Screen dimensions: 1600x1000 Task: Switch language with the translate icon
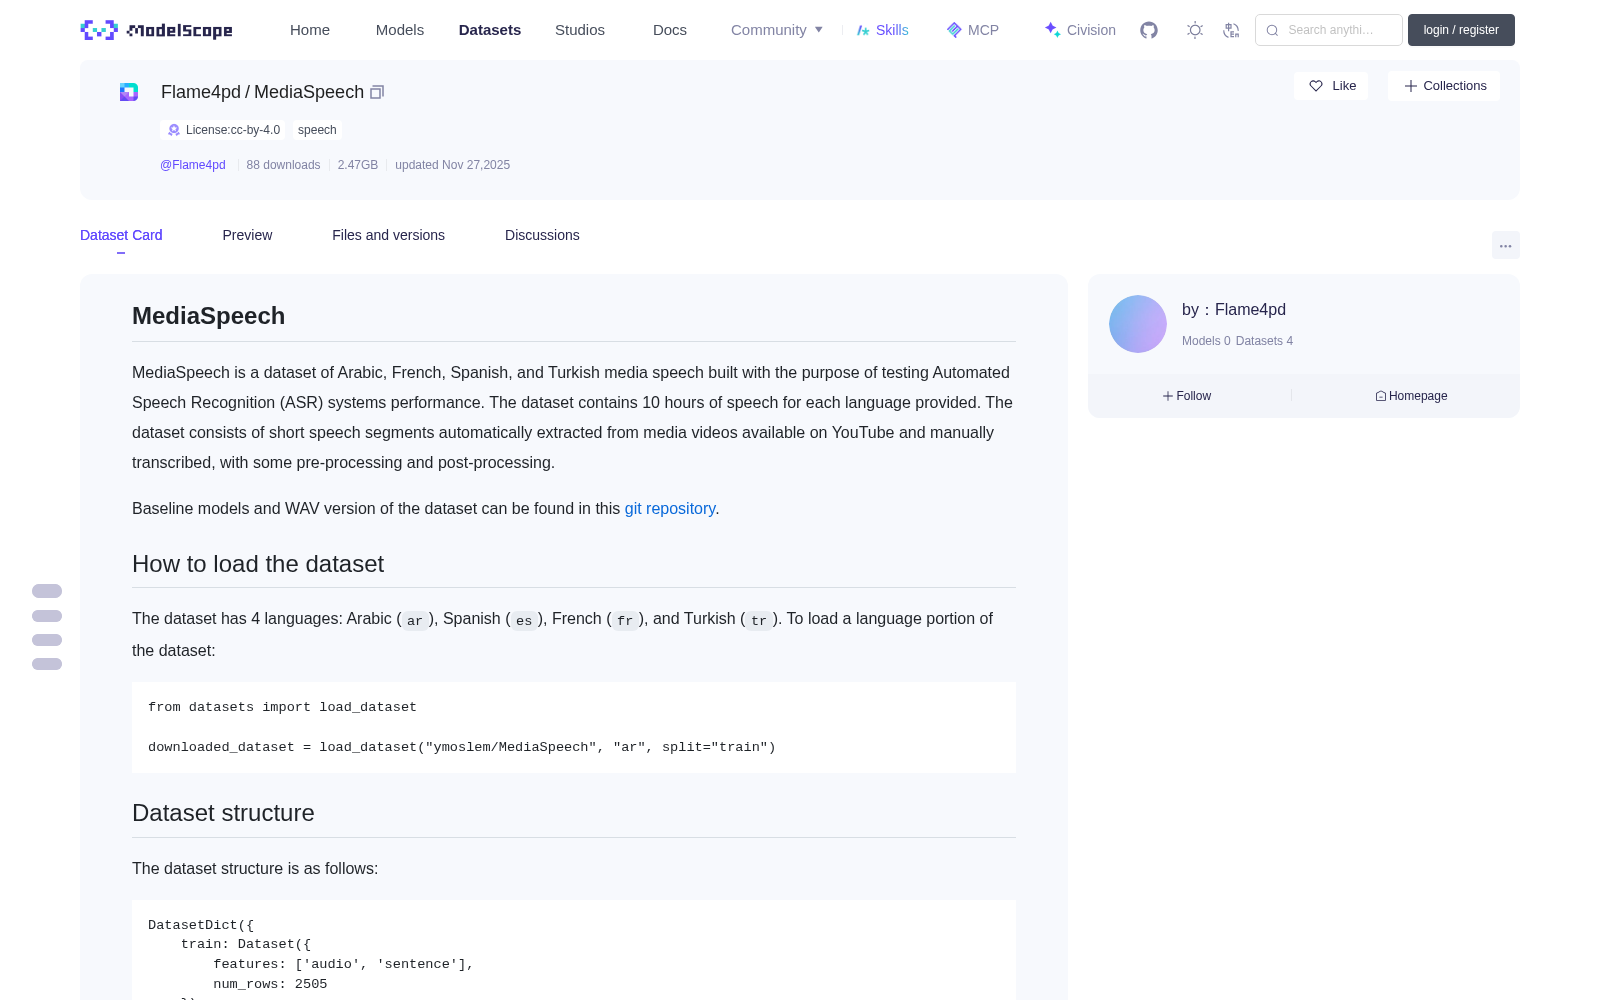pyautogui.click(x=1232, y=30)
